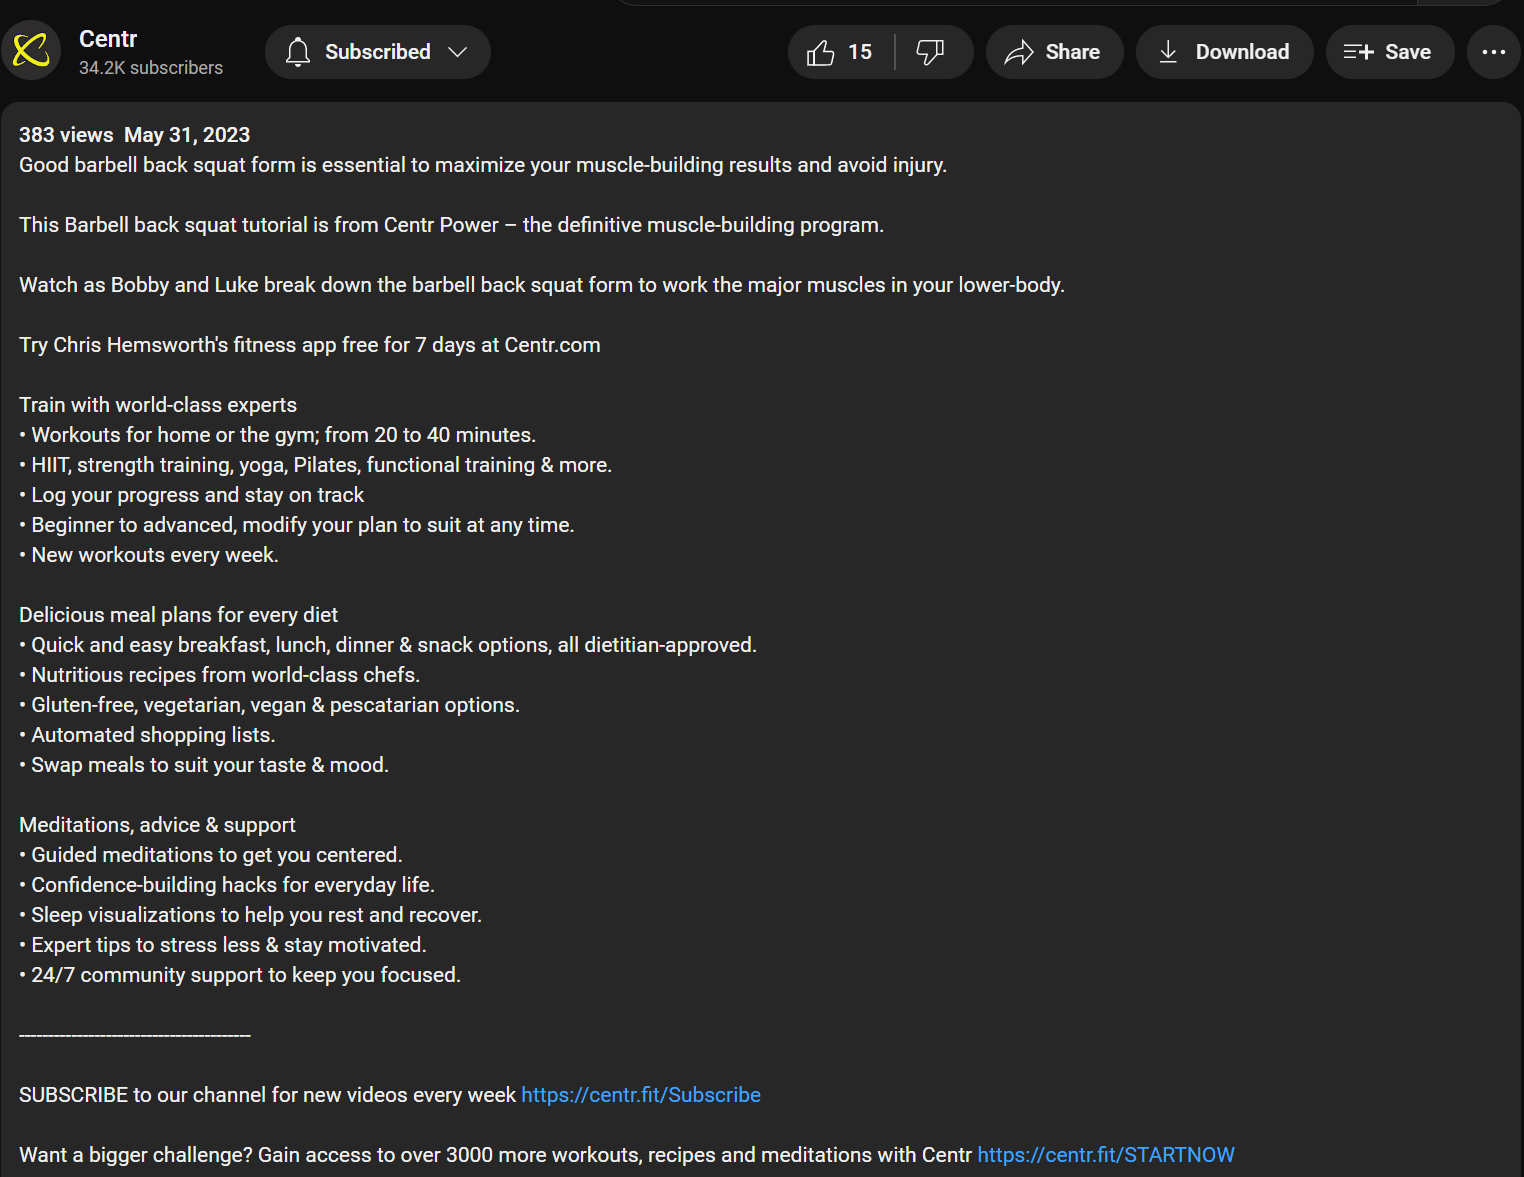Open the centr.fit/STARTNOW link
This screenshot has height=1177, width=1524.
(1106, 1155)
